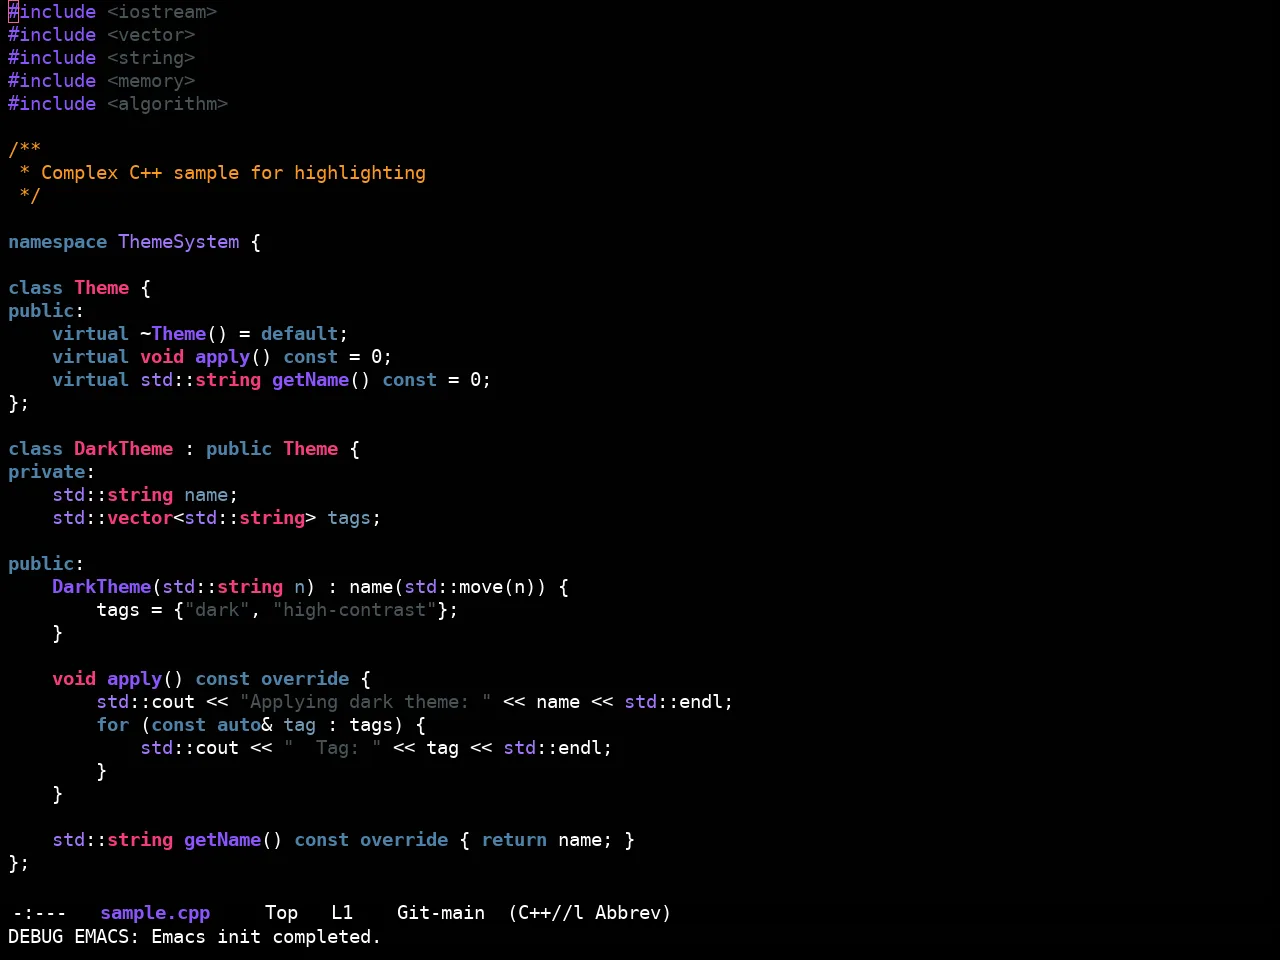
Task: Click 'DarkTheme' constructor name
Action: click(x=101, y=587)
